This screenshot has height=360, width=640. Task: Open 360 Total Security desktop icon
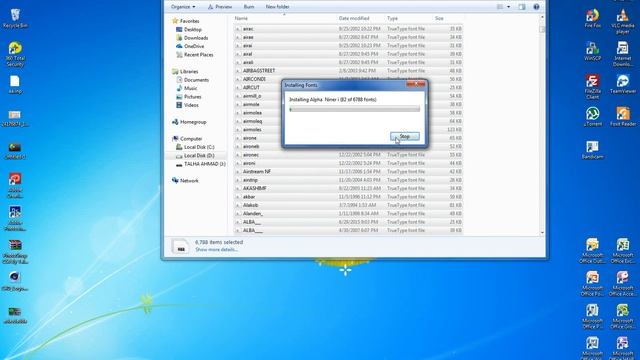click(15, 54)
